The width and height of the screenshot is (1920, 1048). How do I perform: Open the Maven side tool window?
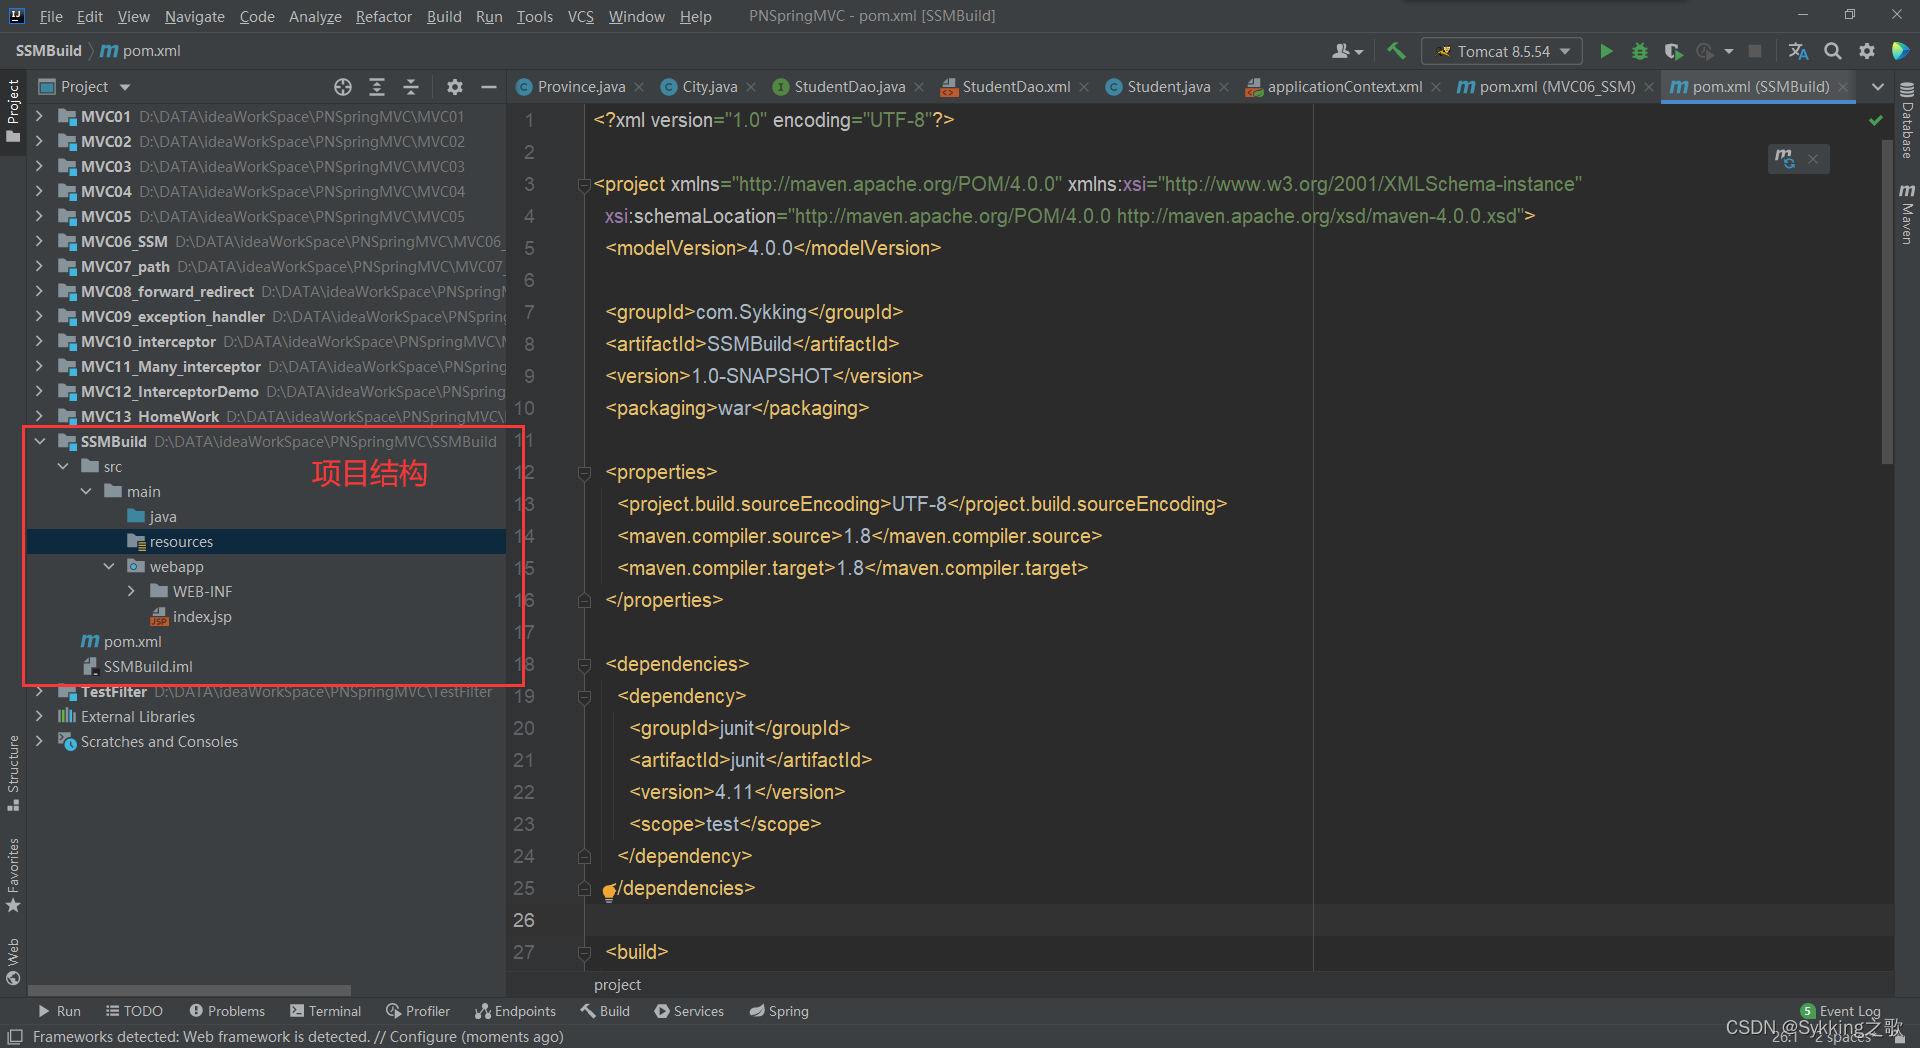pyautogui.click(x=1907, y=214)
